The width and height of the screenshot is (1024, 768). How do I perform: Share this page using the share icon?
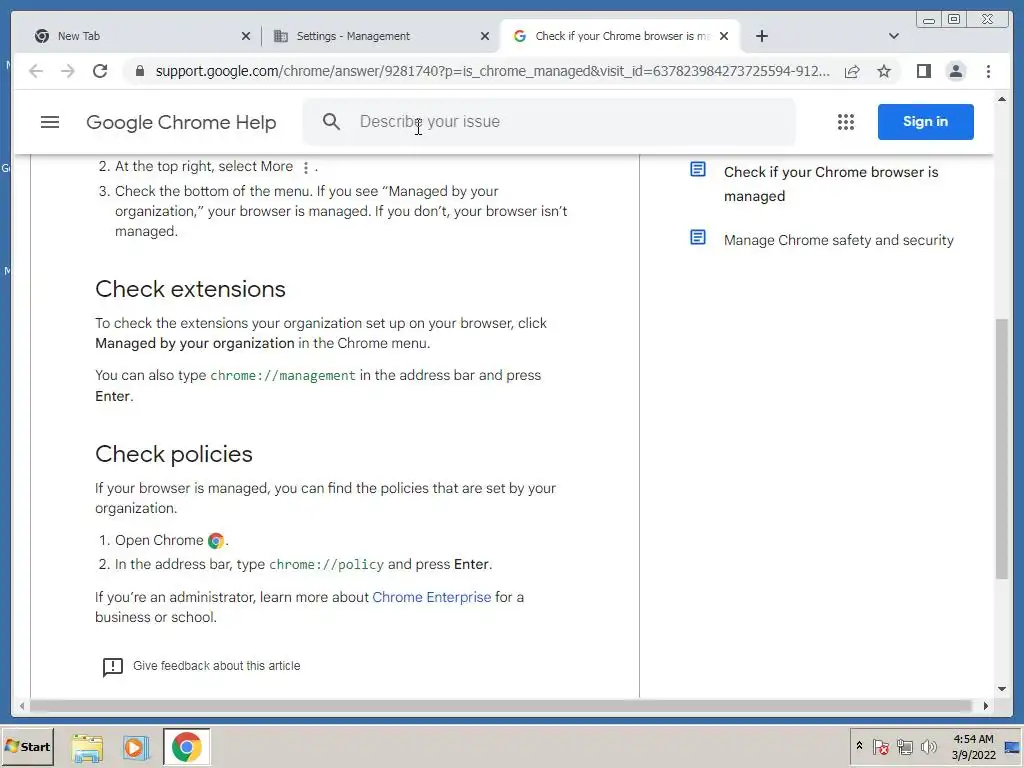click(852, 71)
